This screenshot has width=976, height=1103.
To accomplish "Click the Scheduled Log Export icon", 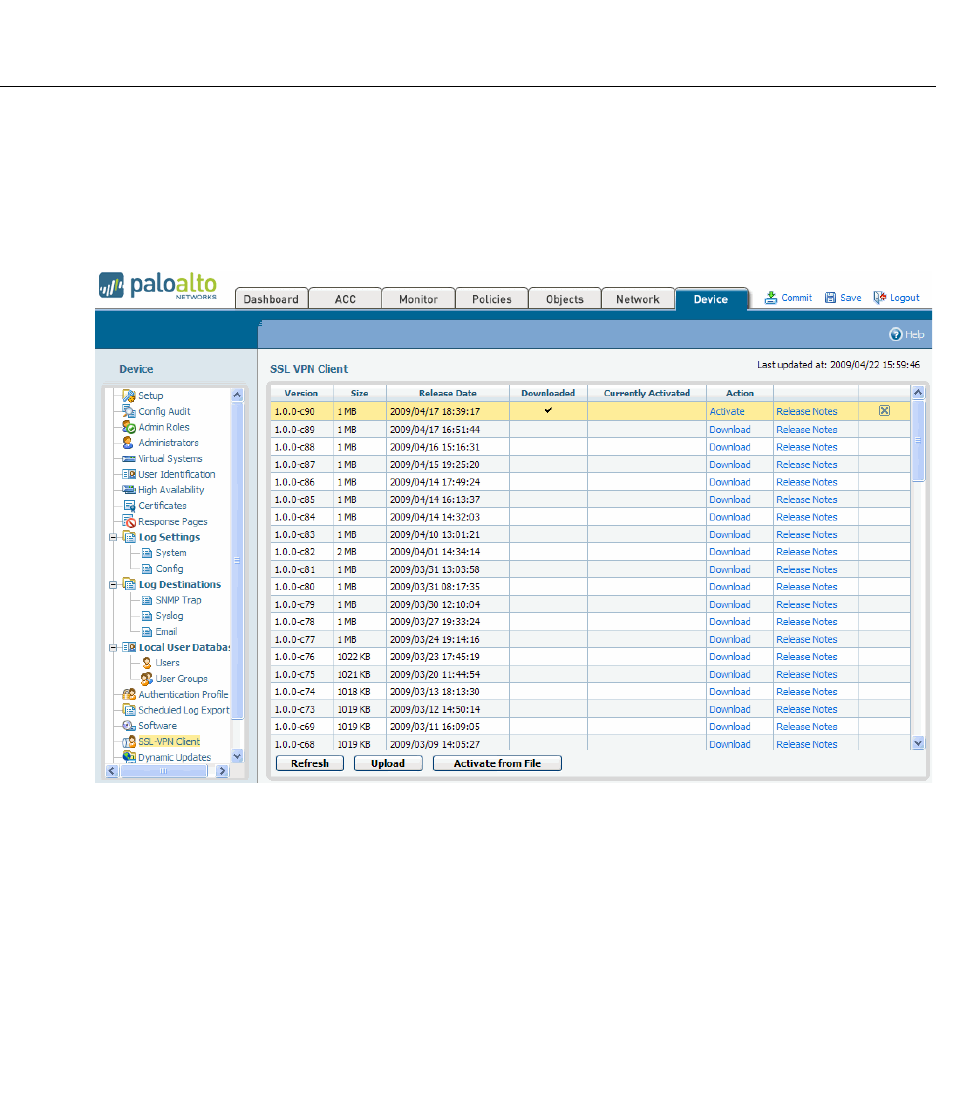I will point(129,710).
